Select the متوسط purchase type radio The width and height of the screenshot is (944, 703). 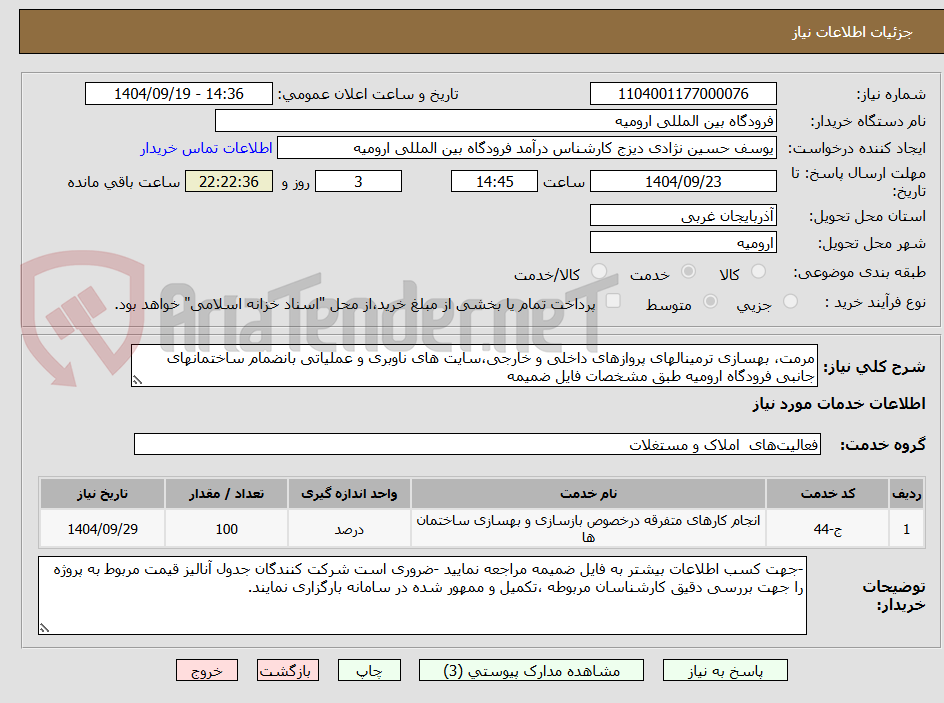pyautogui.click(x=710, y=302)
